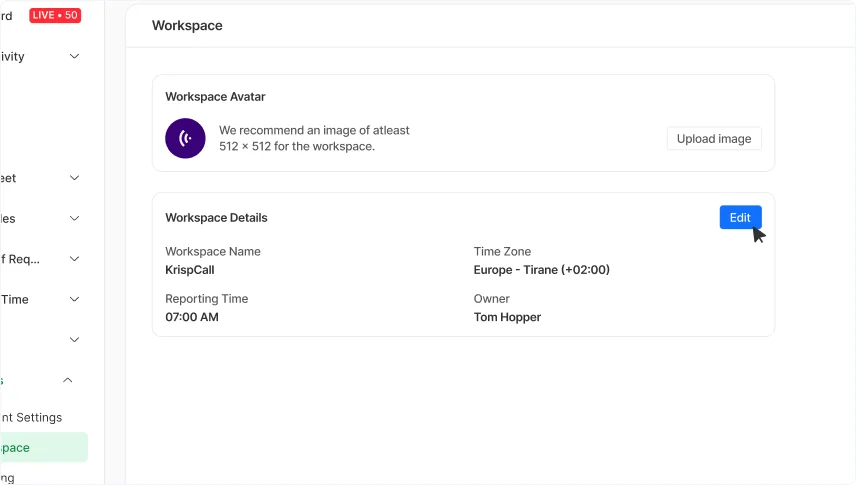Image resolution: width=856 pixels, height=485 pixels.
Task: Open the sidebar item ending in "ng"
Action: point(10,478)
